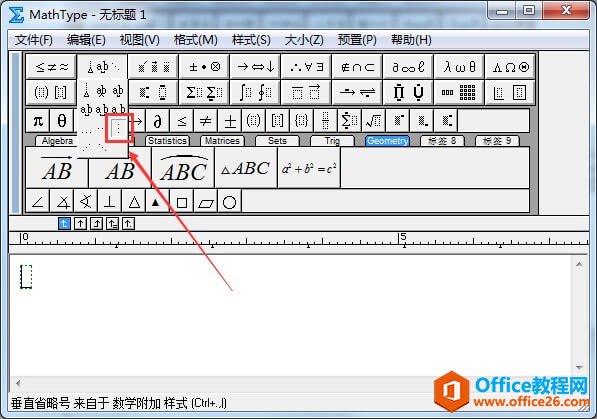Insert the θ symbol from the small bar

tap(62, 121)
